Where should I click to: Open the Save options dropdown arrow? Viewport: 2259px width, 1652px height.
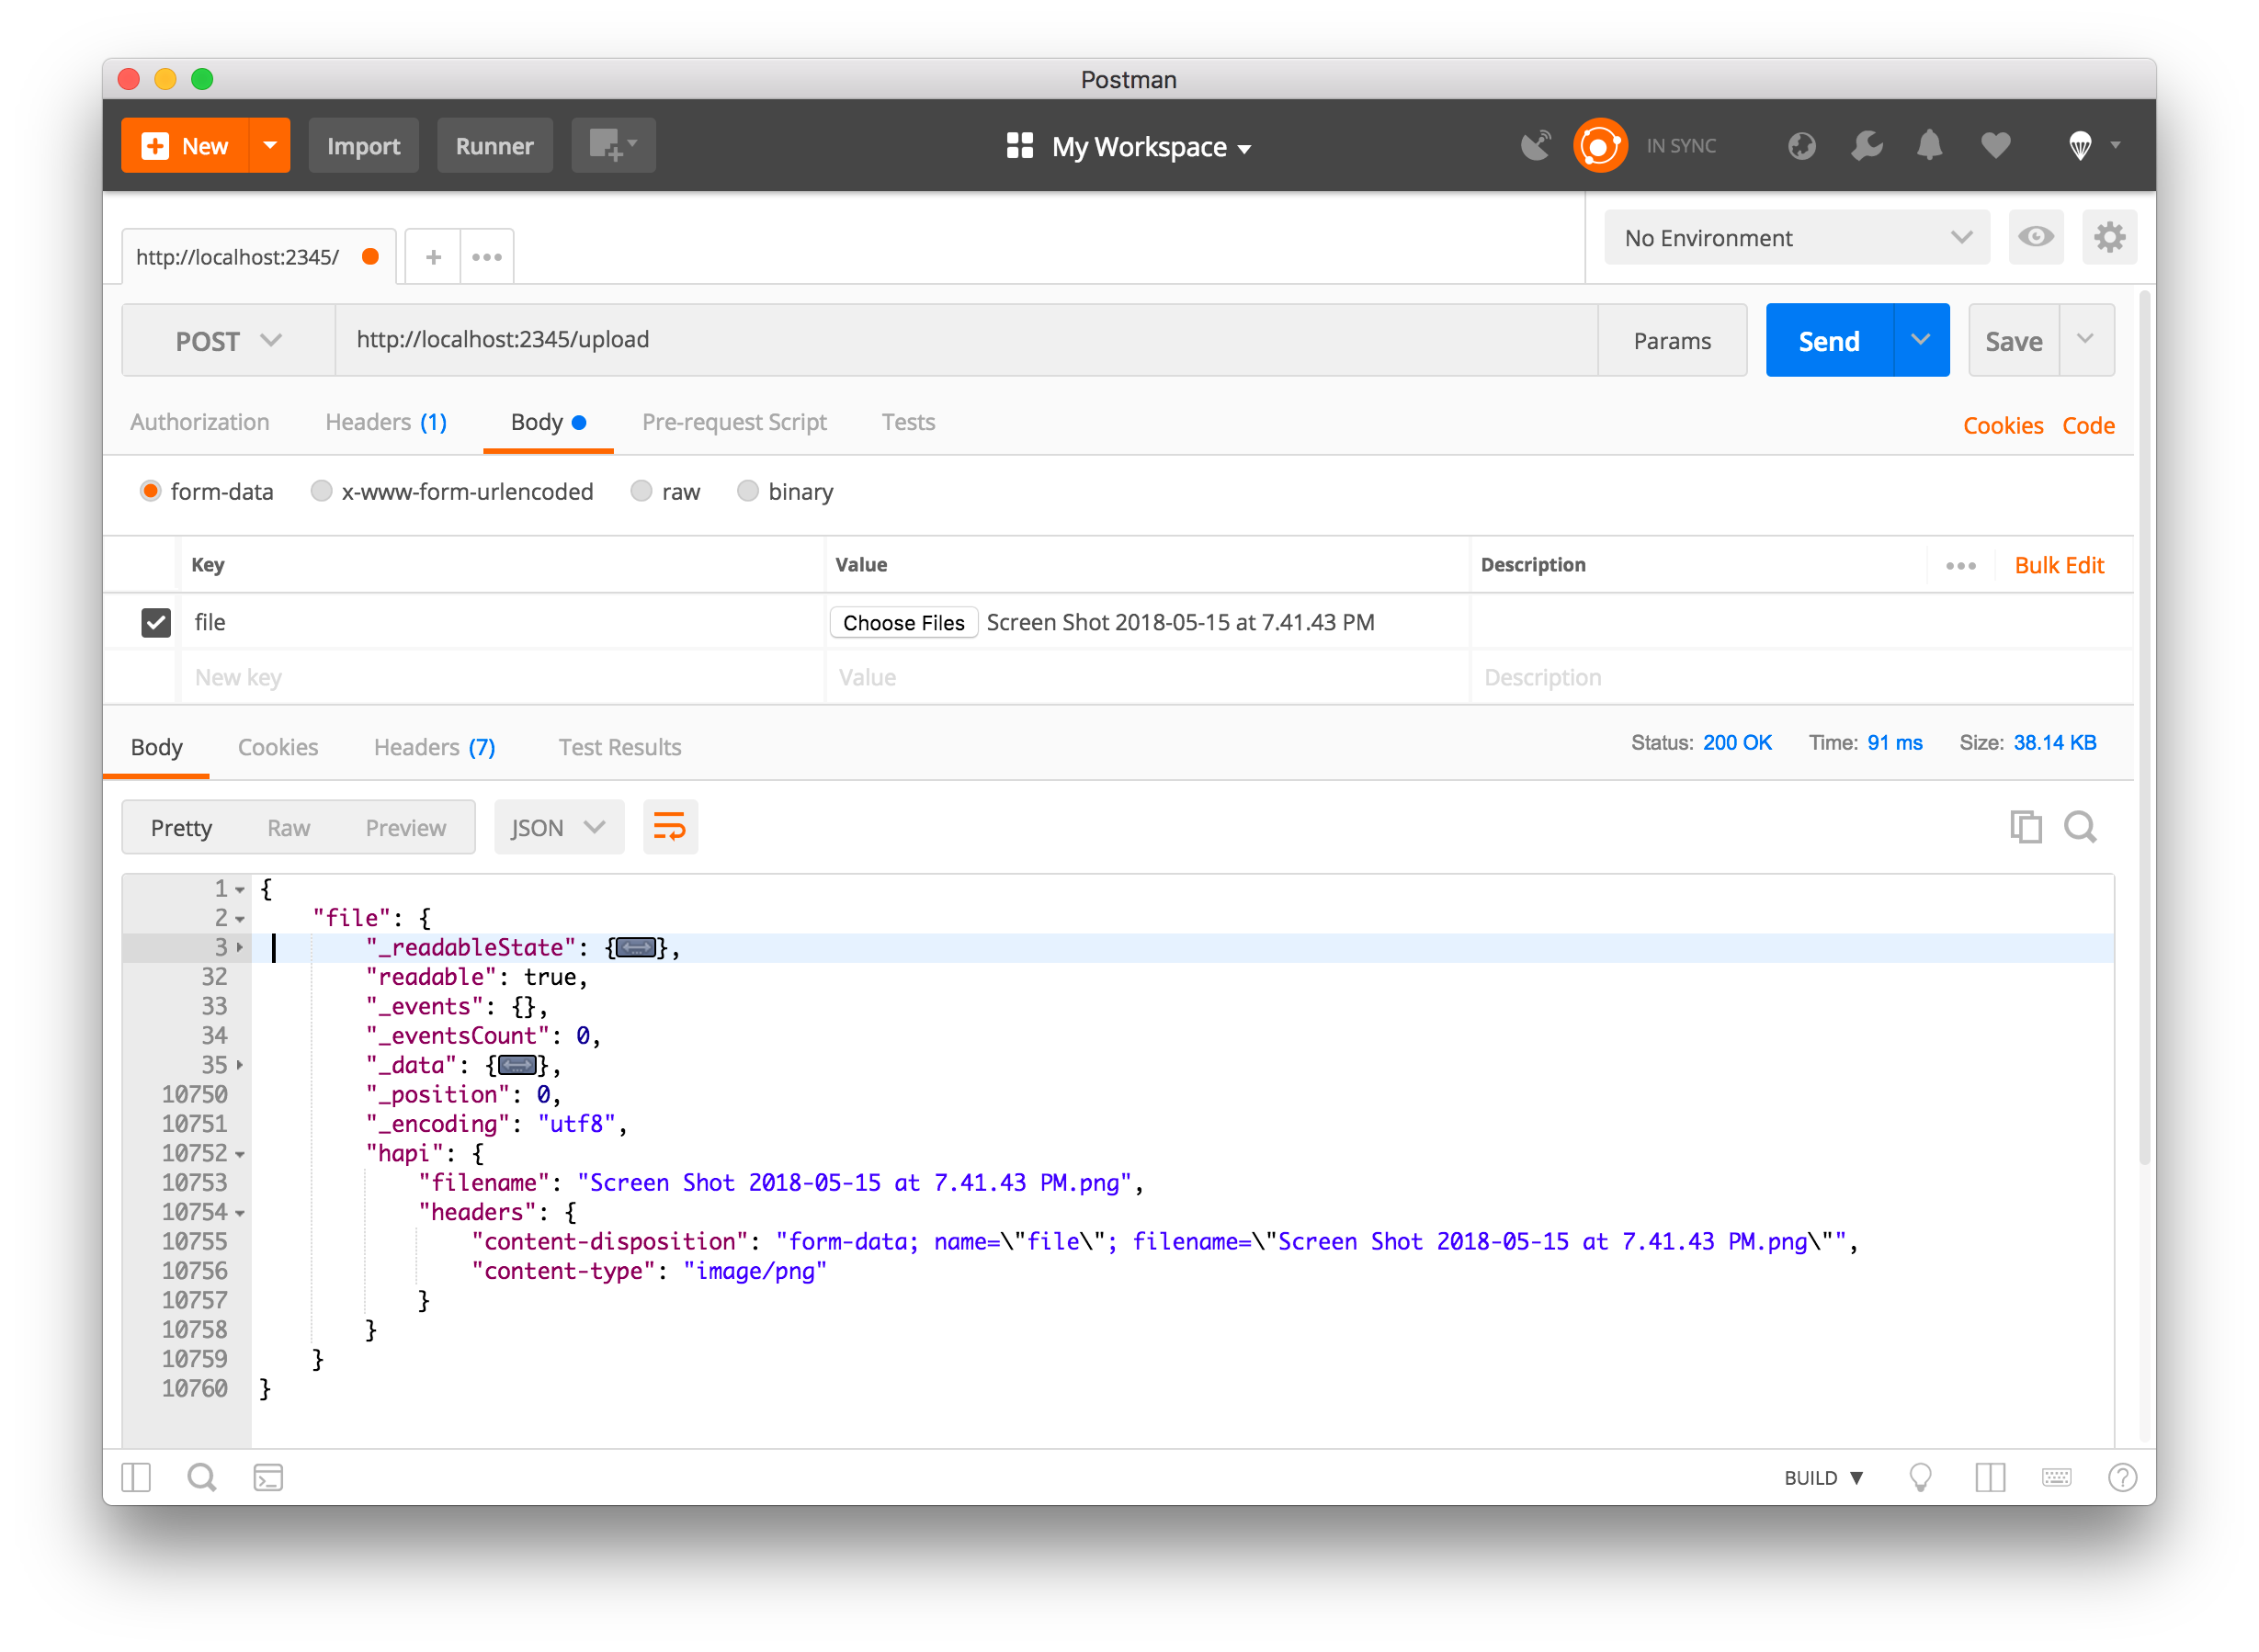[2086, 341]
